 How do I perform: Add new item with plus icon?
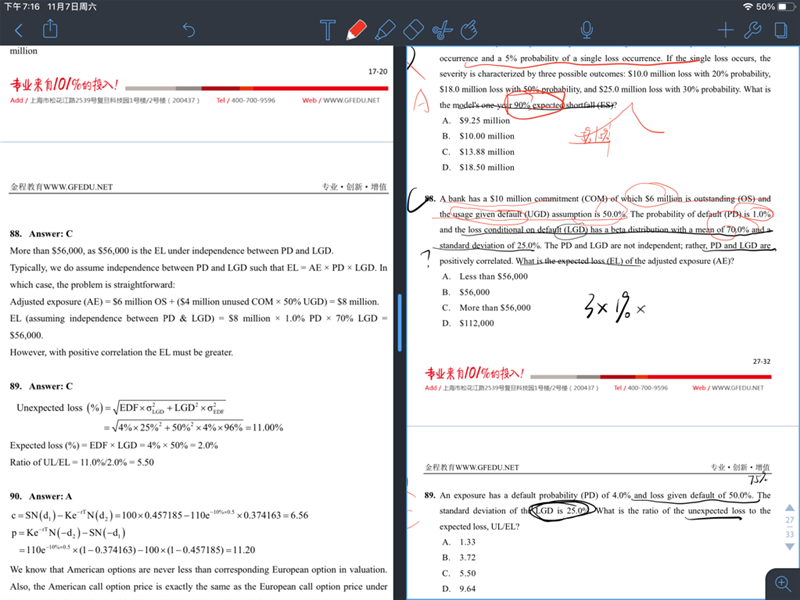coord(725,31)
